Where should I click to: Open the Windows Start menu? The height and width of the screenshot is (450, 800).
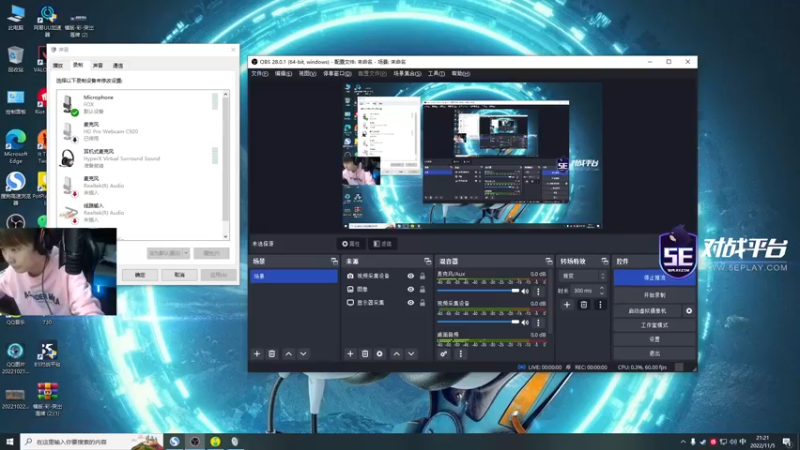10,441
